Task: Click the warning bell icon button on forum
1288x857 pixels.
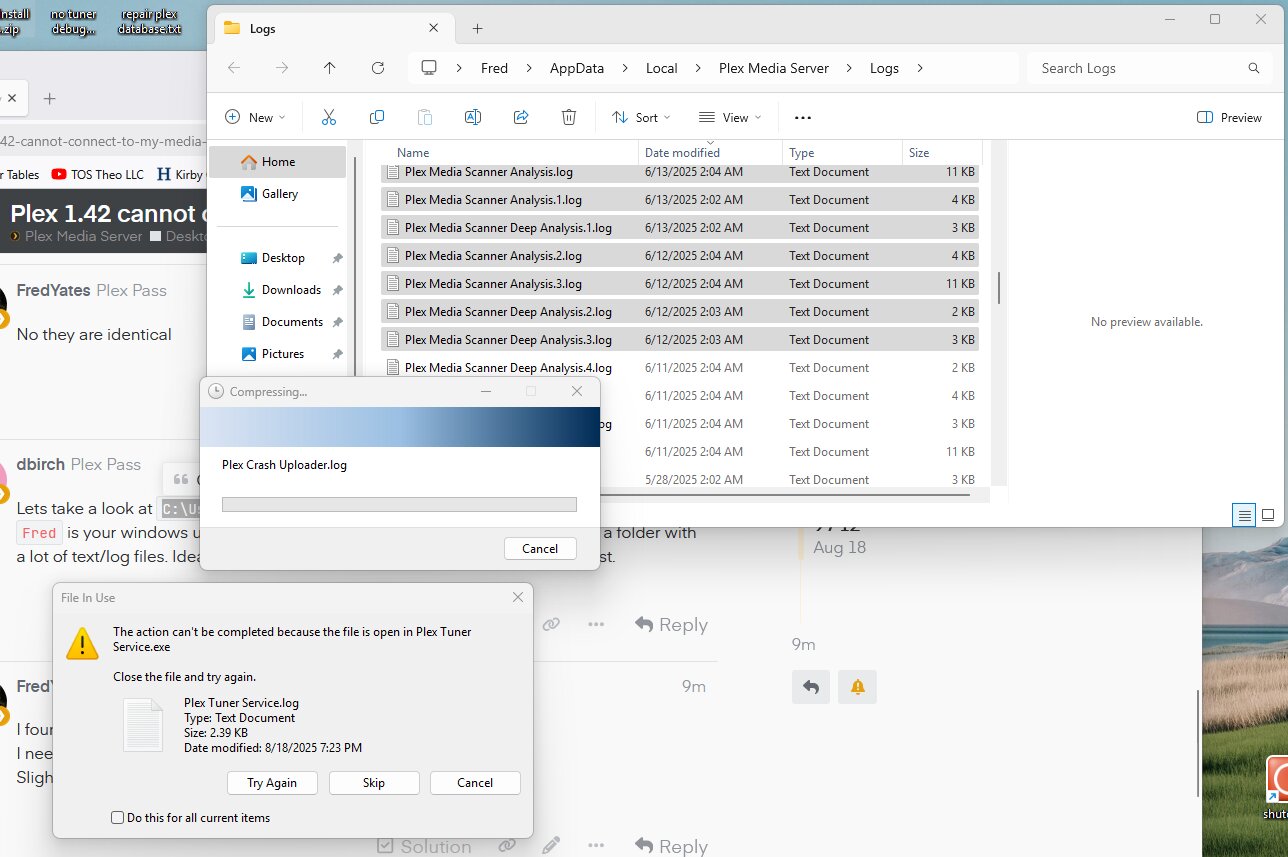Action: coord(857,687)
